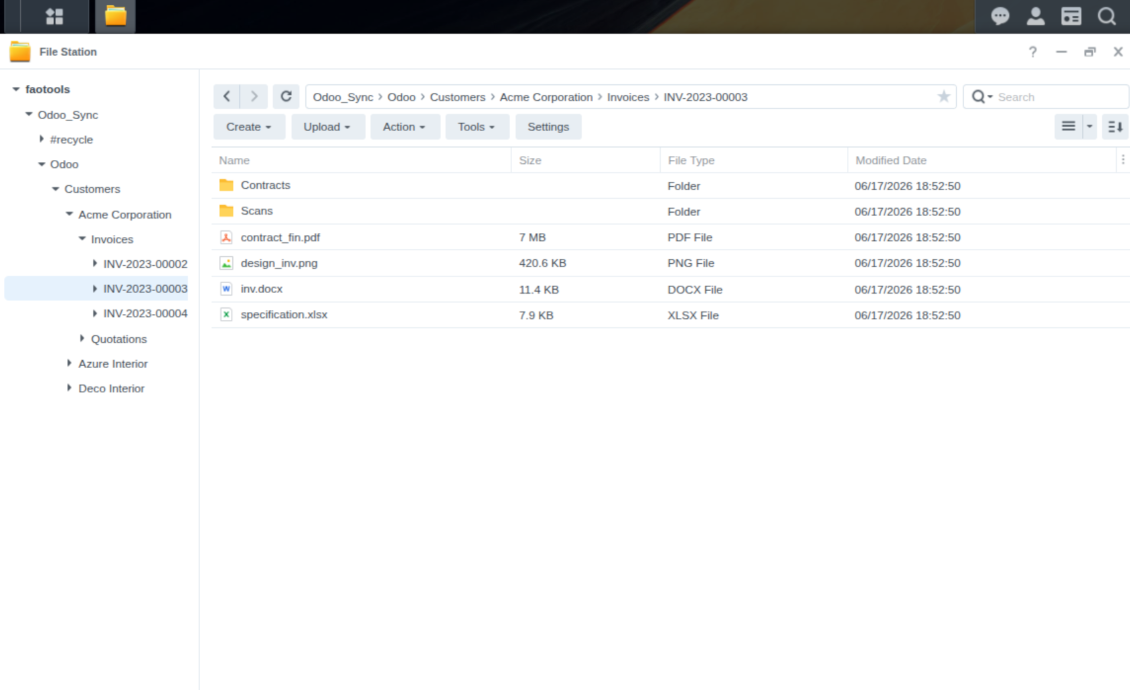Viewport: 1130px width, 690px height.
Task: Sort by Size column header
Action: pos(586,160)
